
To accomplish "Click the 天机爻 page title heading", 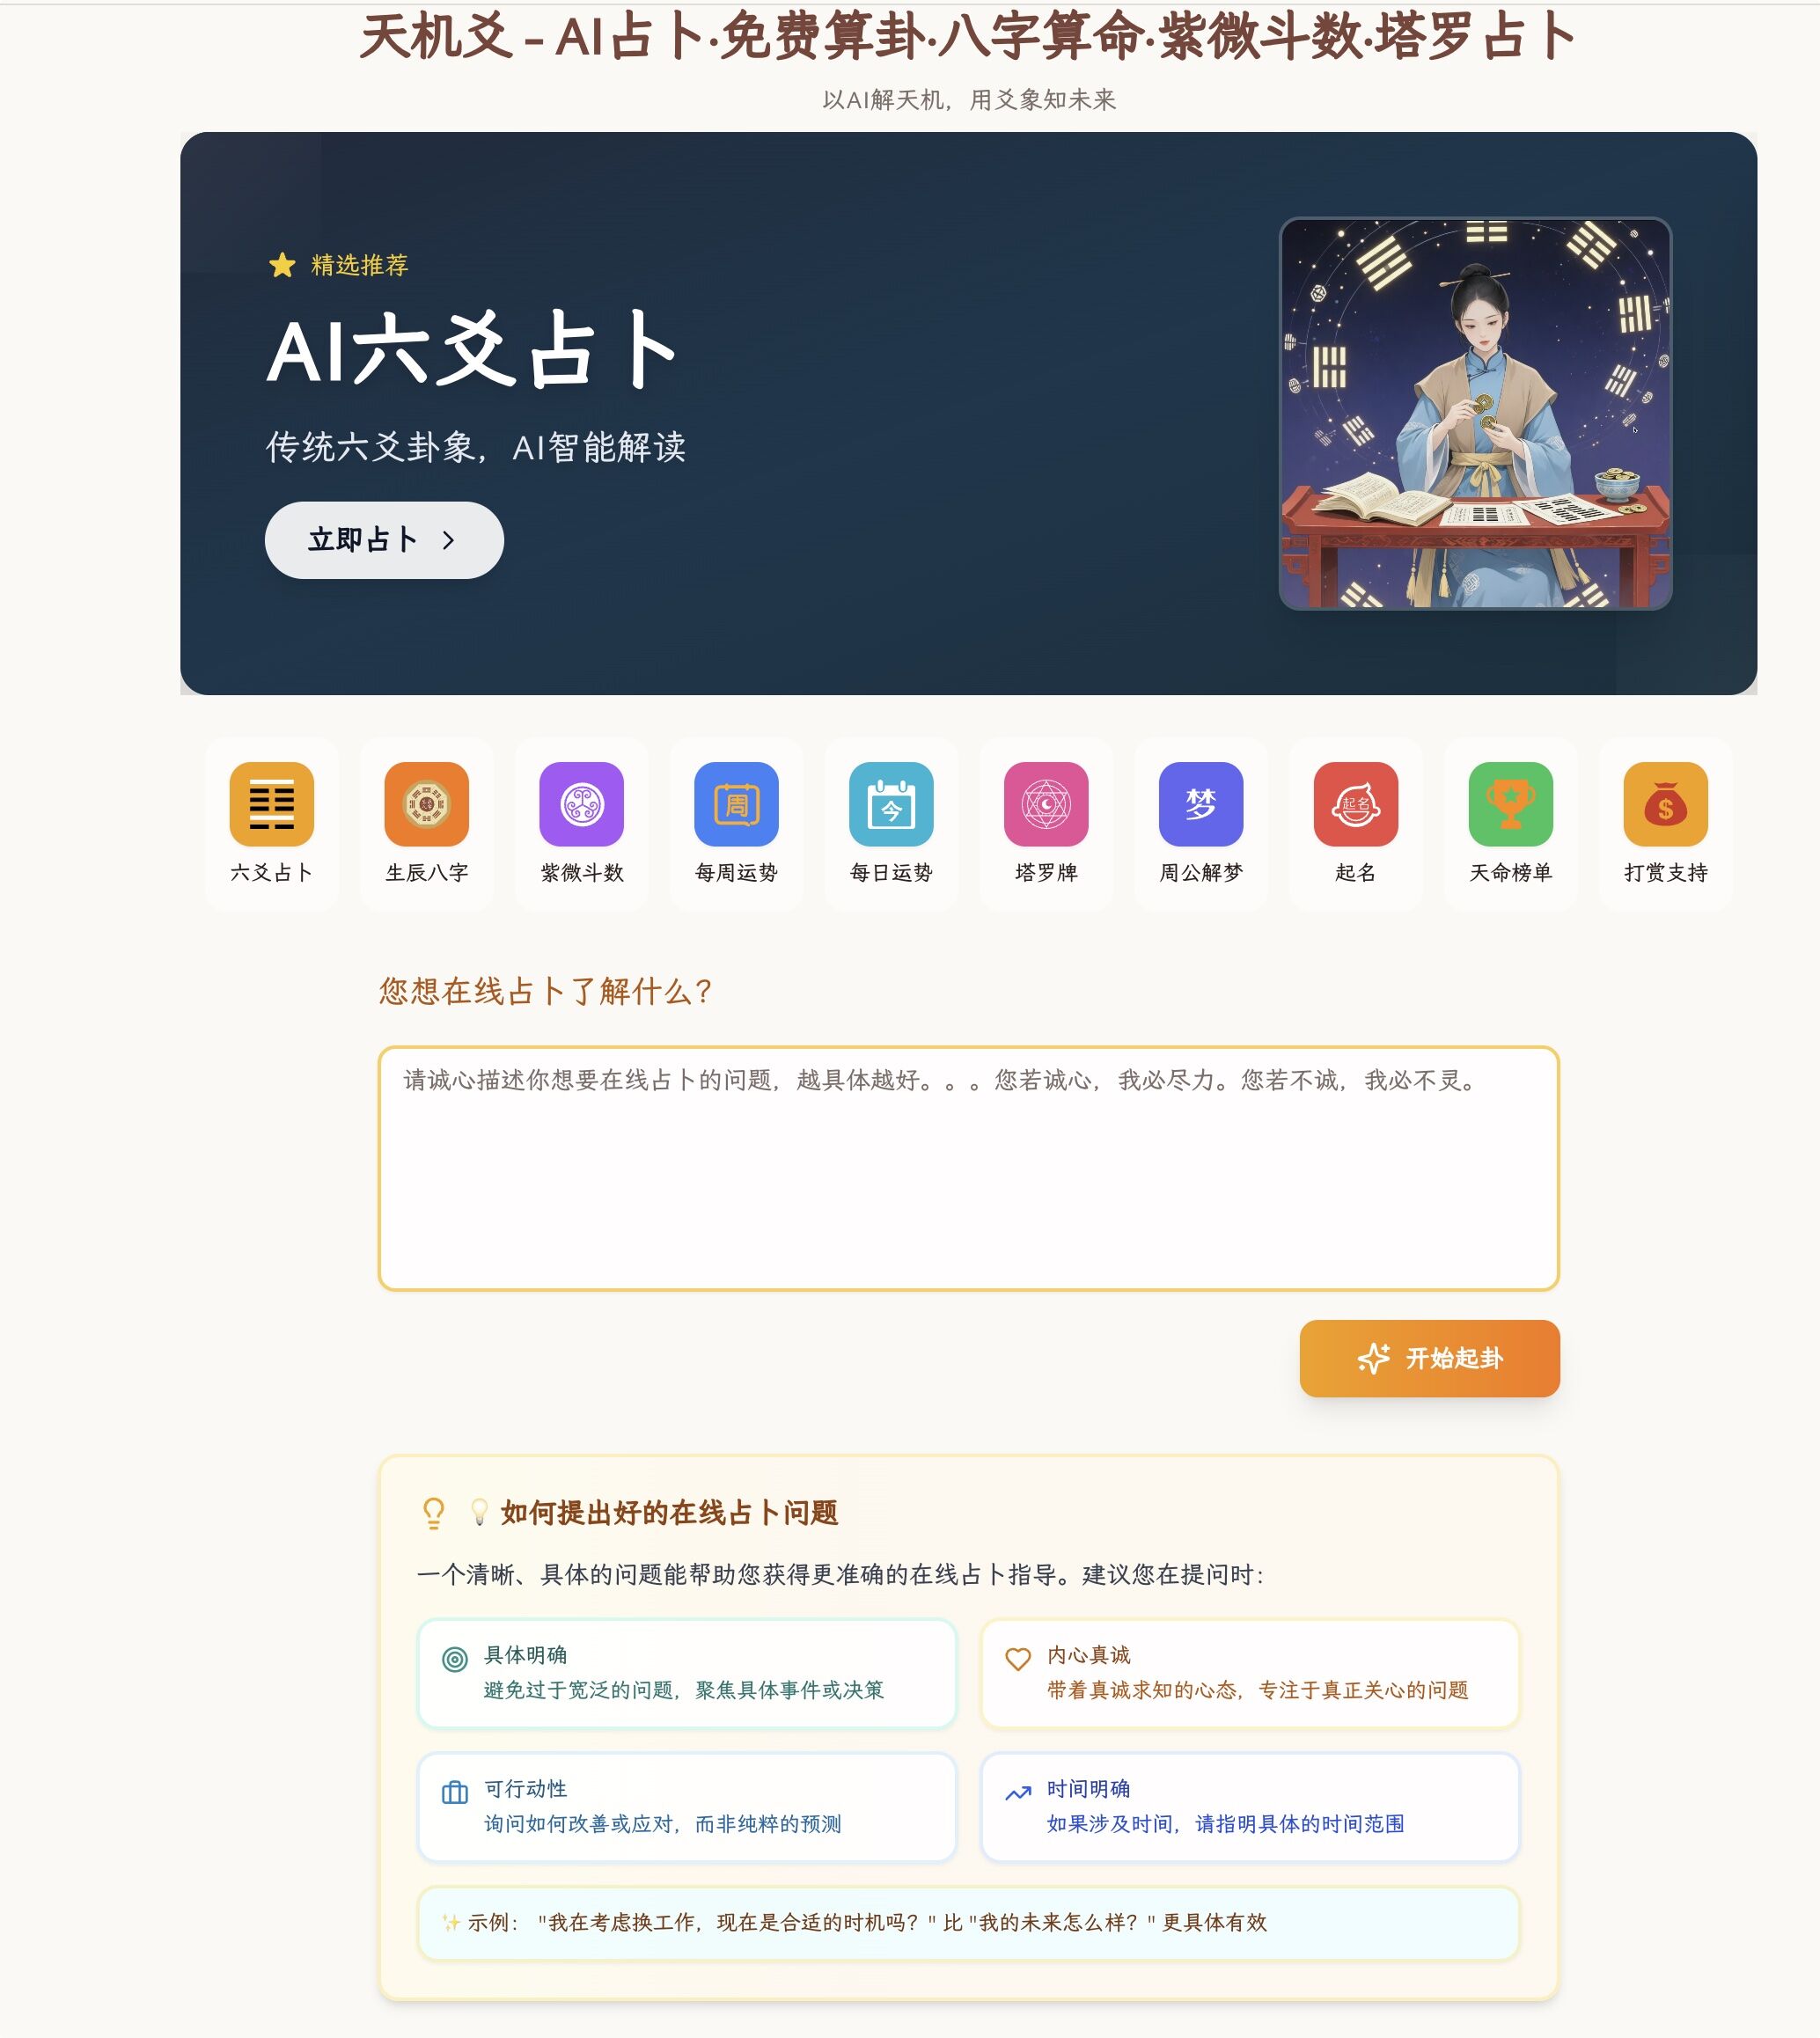I will (x=967, y=37).
